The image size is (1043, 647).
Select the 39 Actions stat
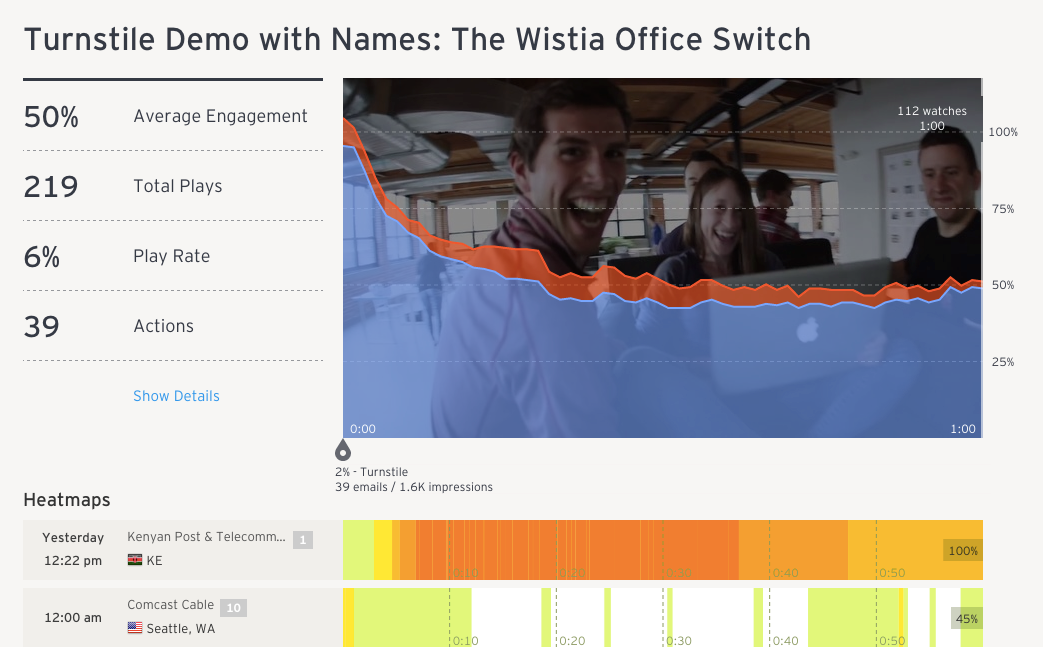coord(173,326)
